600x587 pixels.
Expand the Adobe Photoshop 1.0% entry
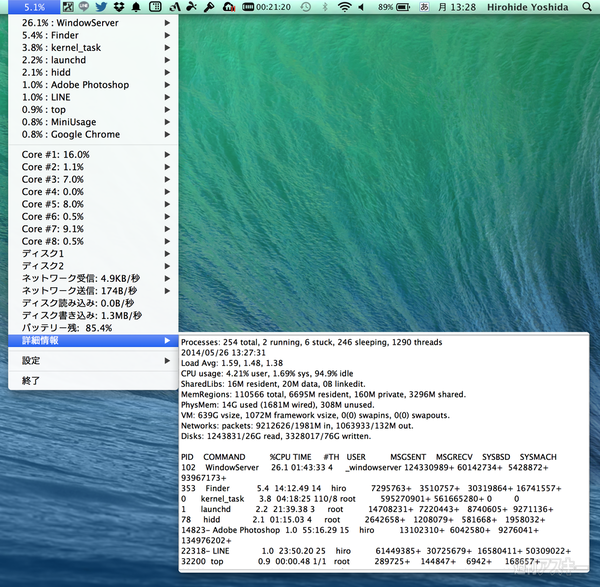coord(93,85)
